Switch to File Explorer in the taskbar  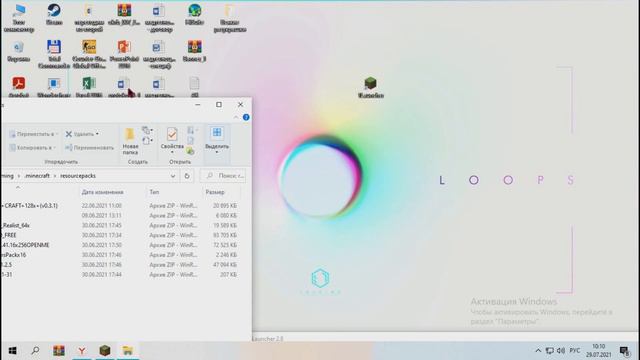click(x=128, y=351)
